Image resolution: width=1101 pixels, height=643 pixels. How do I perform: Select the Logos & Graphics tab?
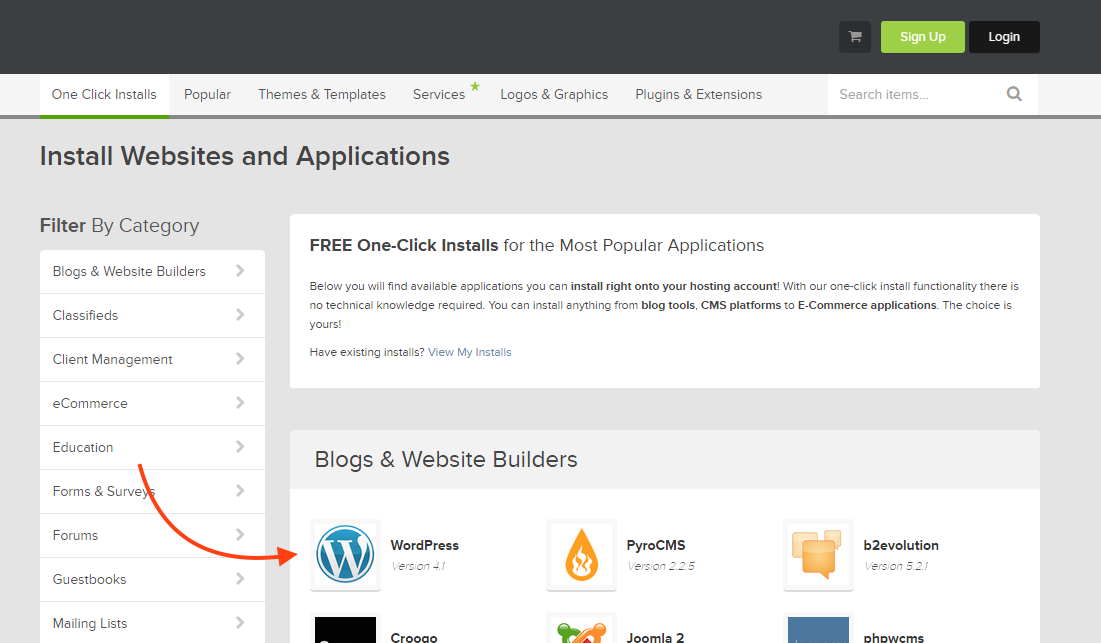(x=554, y=95)
